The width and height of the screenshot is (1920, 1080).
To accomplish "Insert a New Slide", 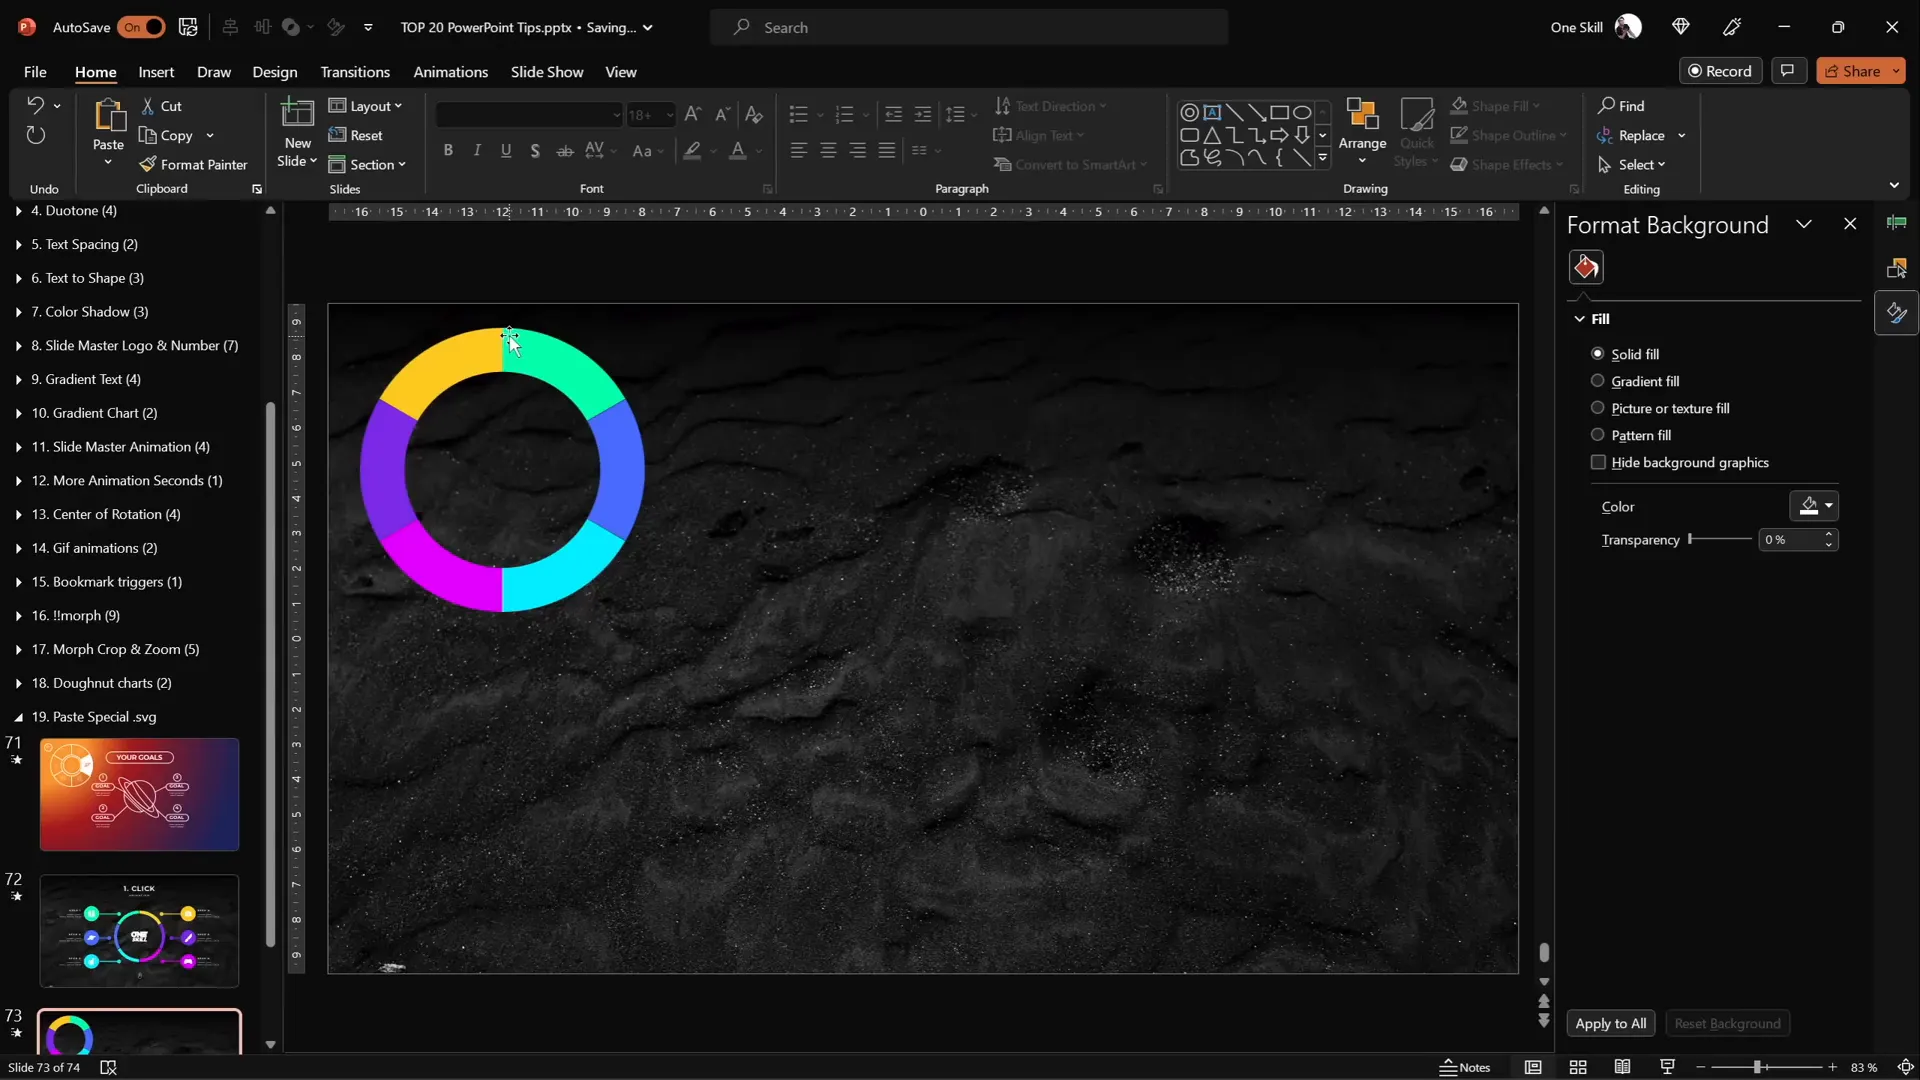I will pos(297,133).
